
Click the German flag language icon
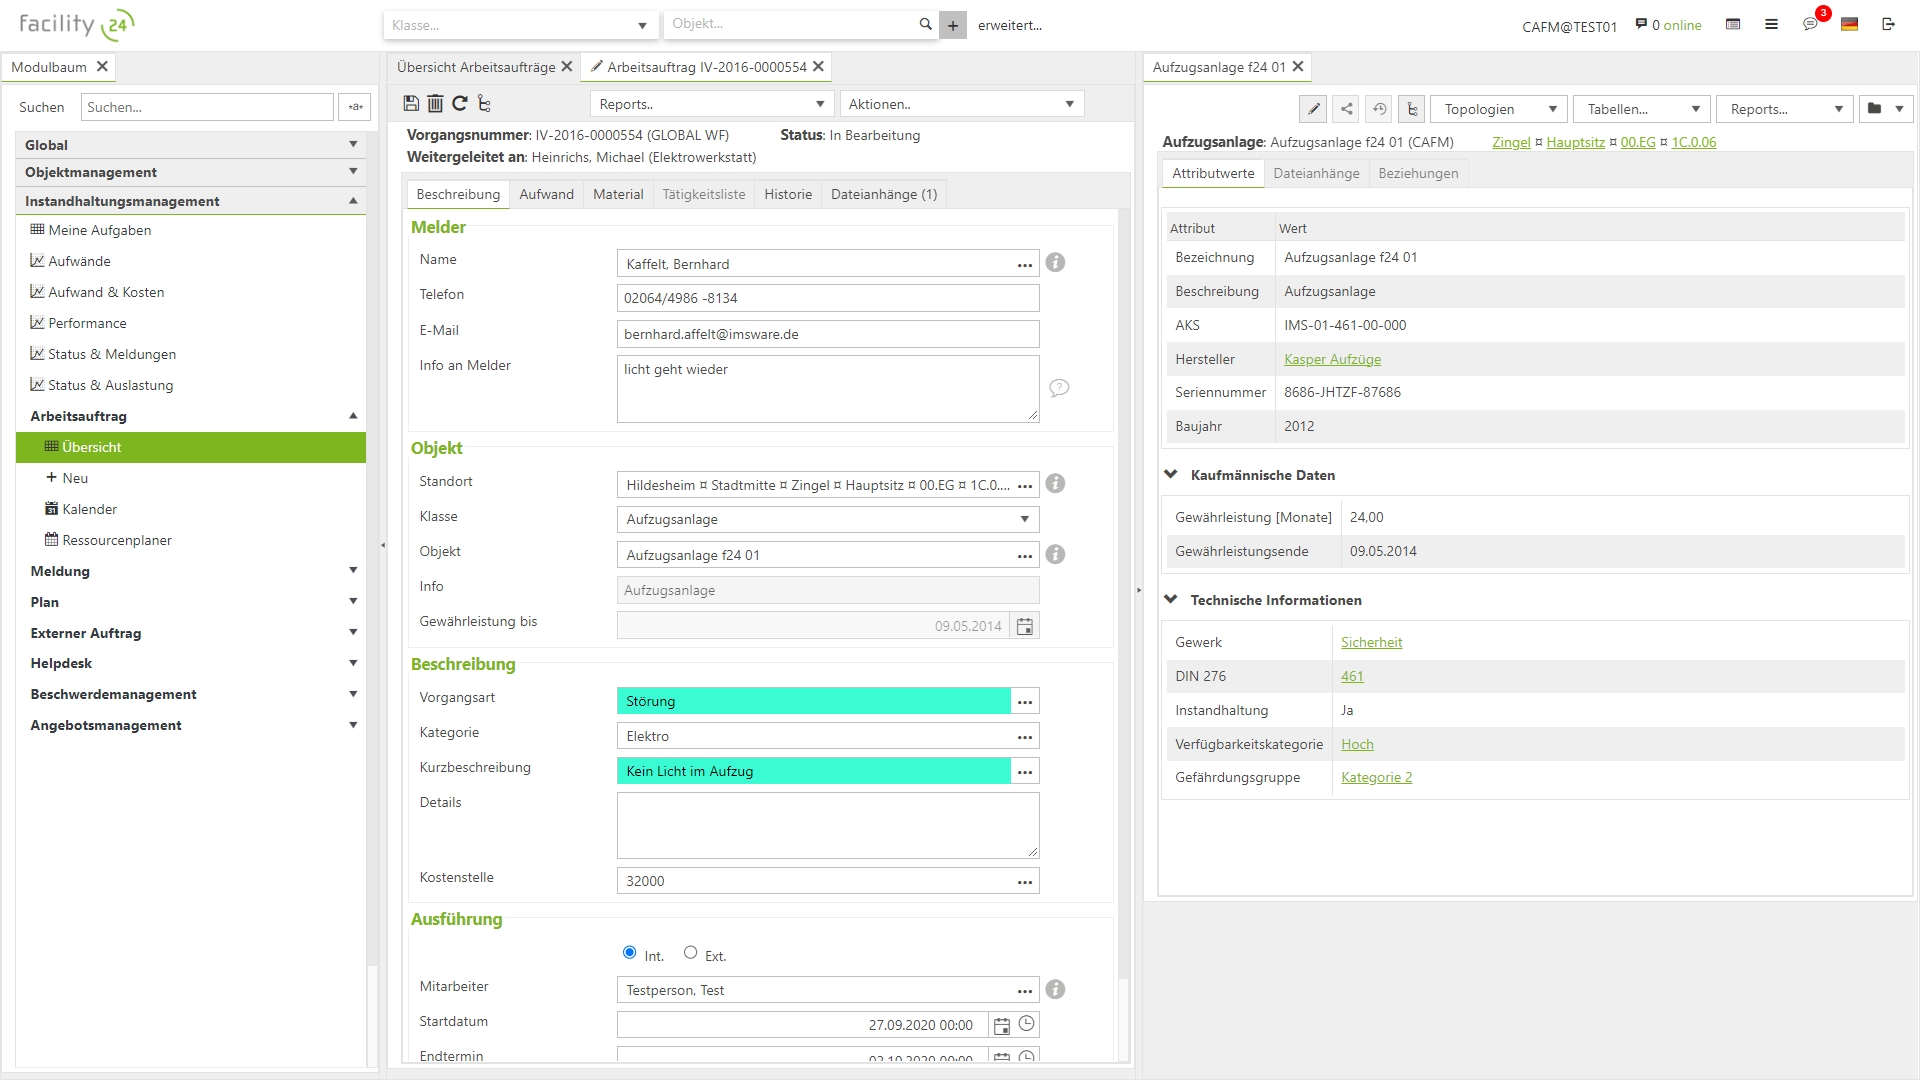(1849, 24)
